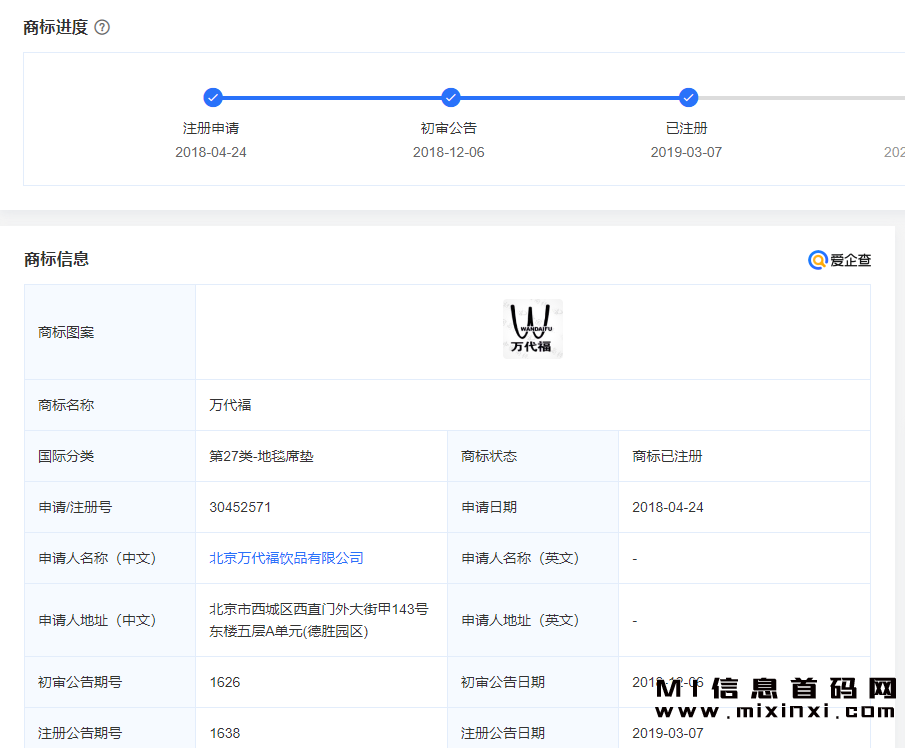Select the 初审公告 date 2018-12-06

(448, 152)
